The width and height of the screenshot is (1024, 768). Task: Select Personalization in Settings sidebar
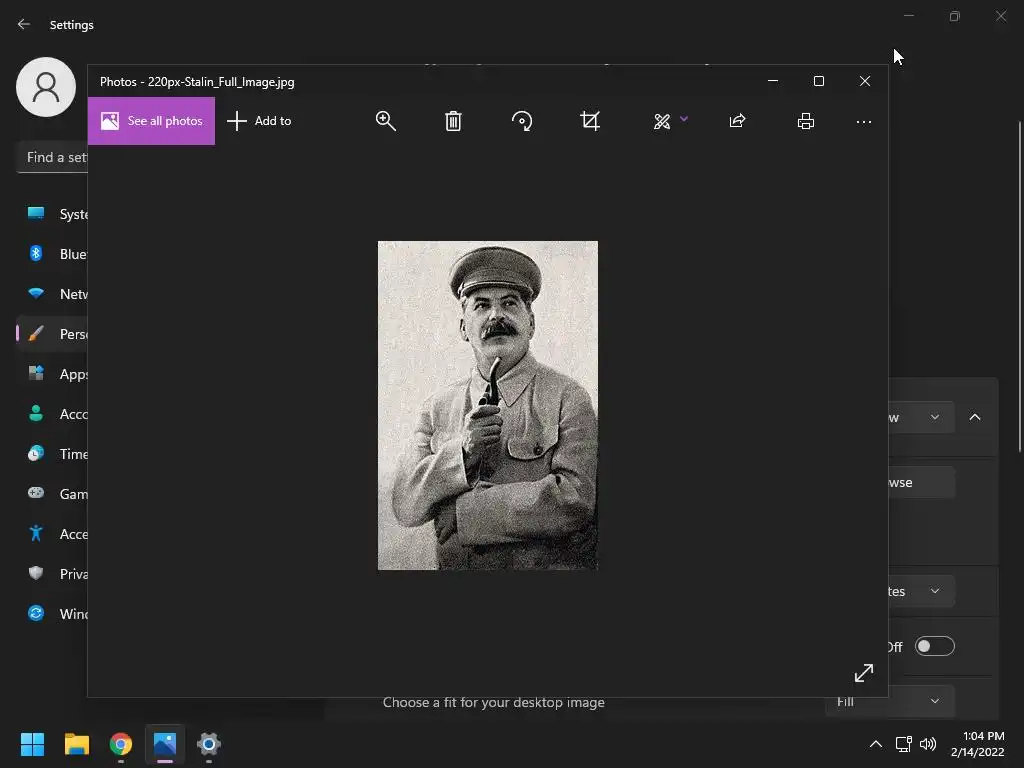52,334
